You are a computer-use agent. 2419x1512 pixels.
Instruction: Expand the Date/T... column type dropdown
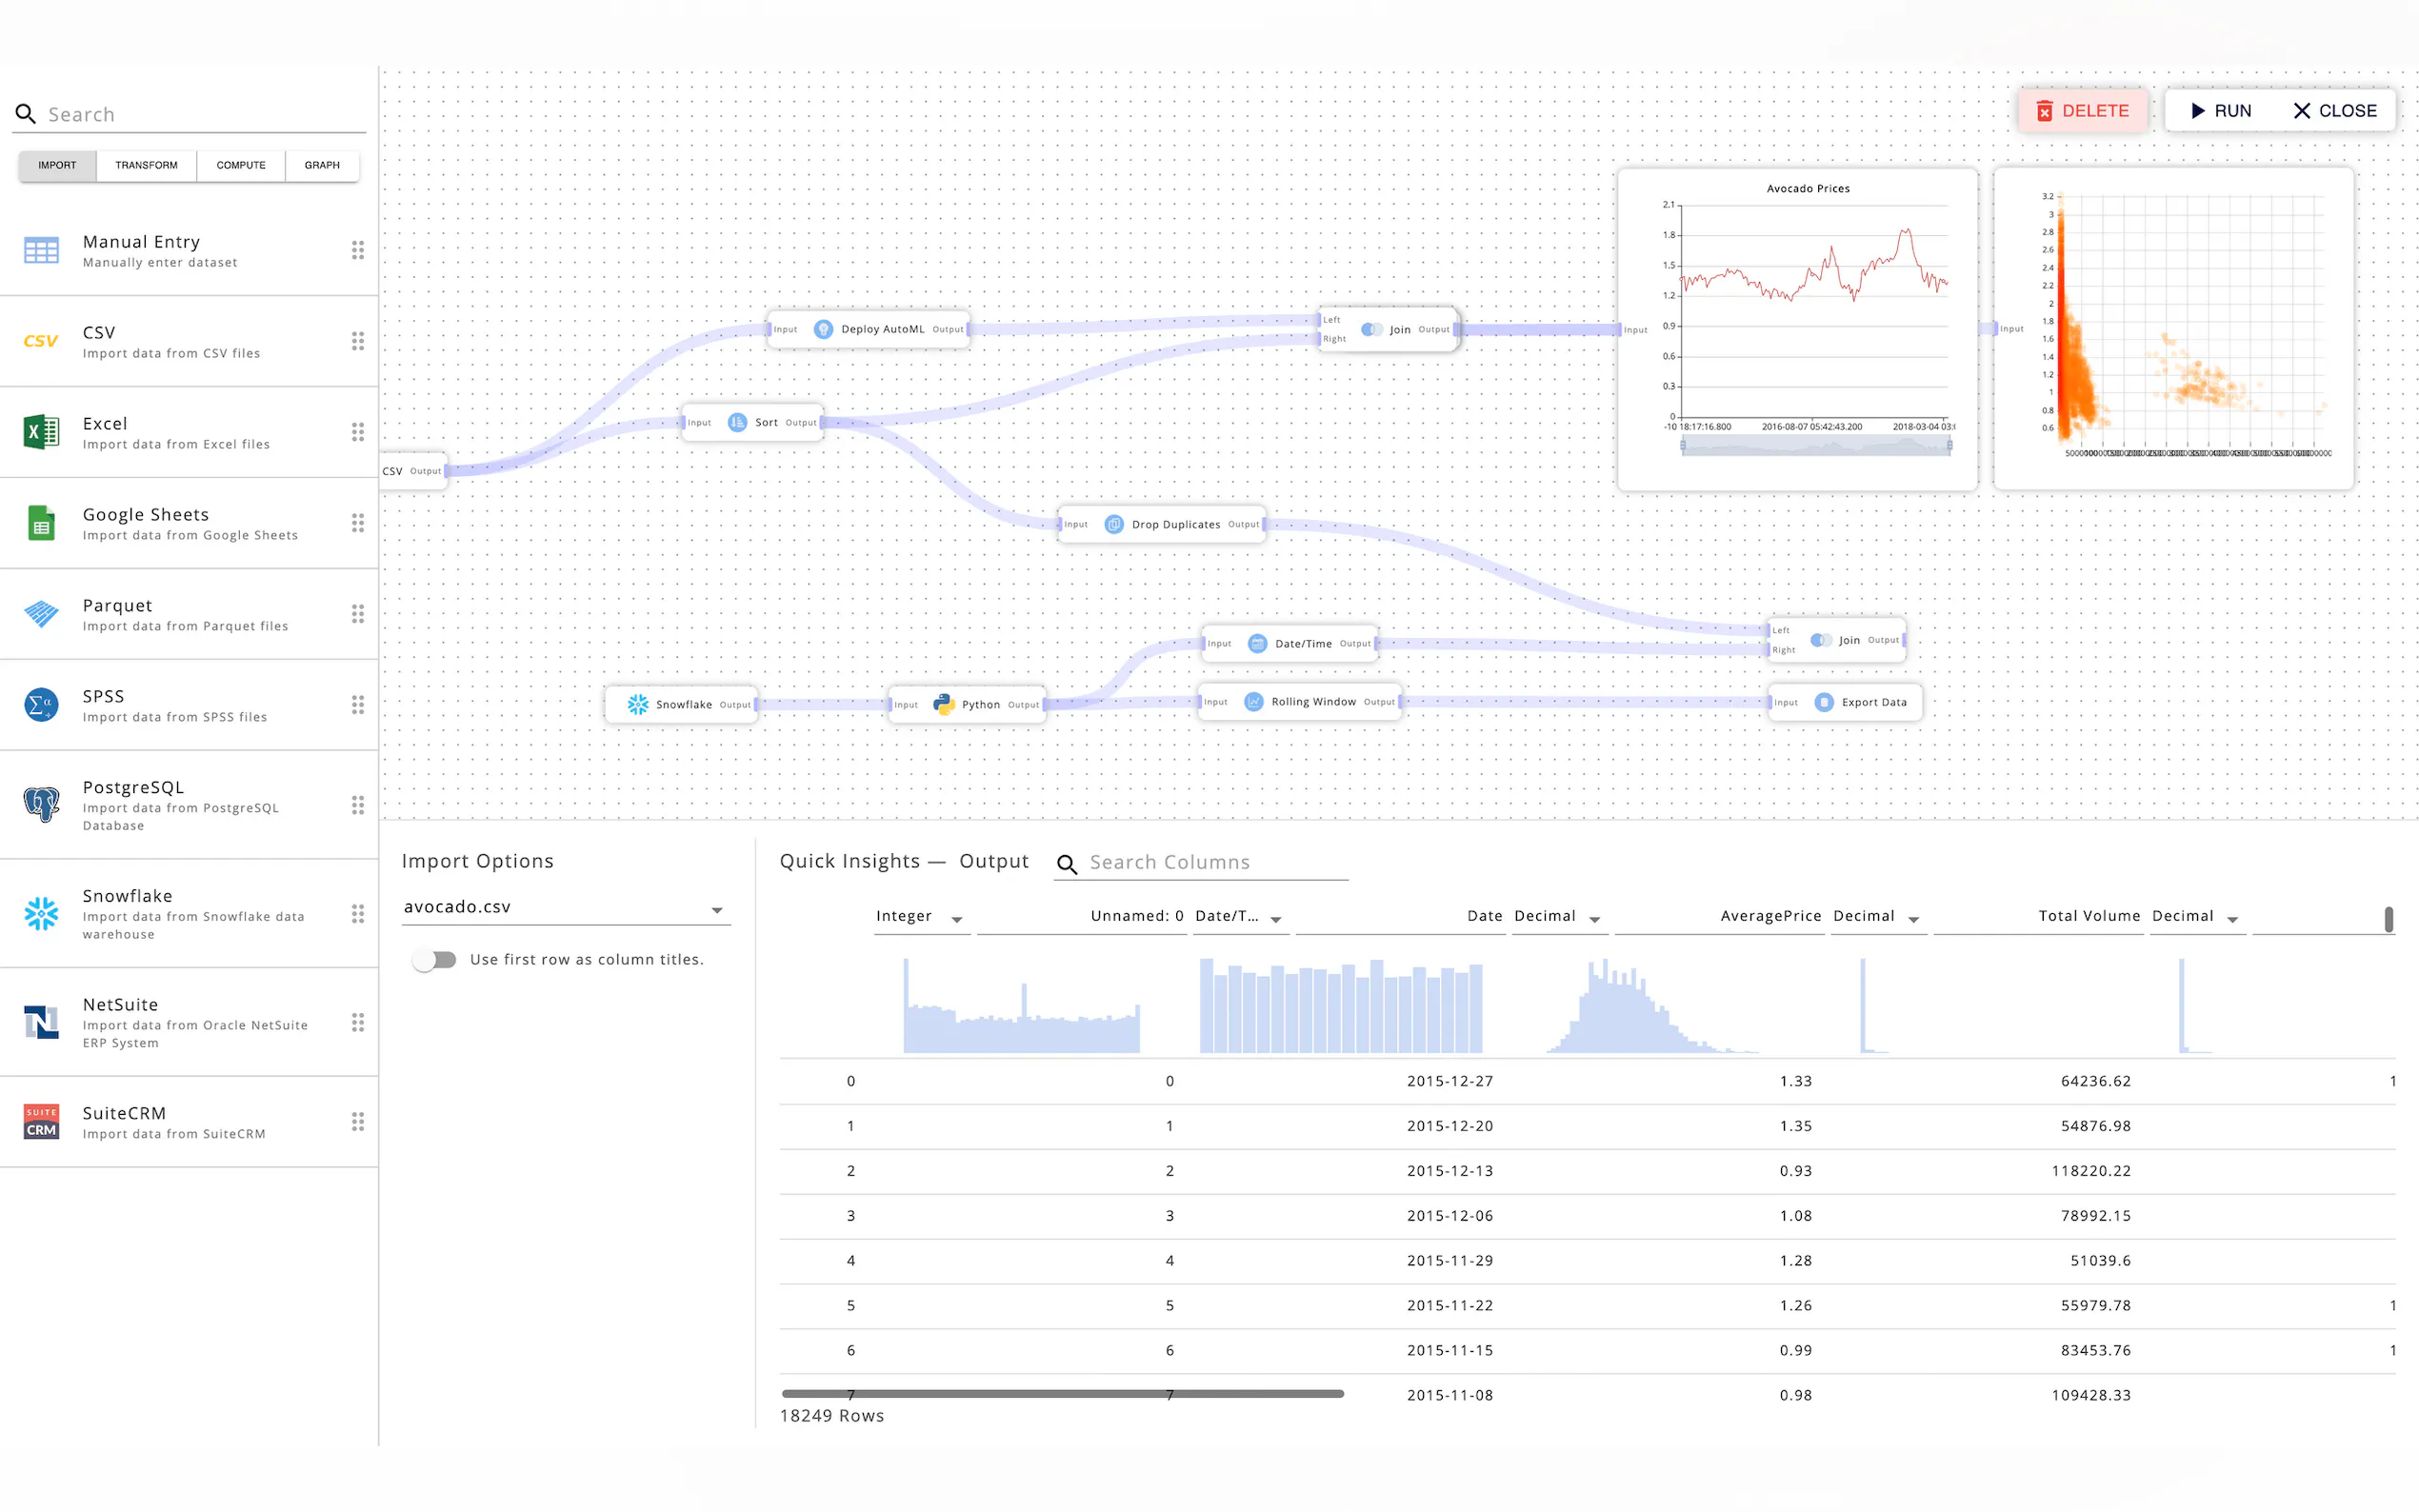(1275, 919)
